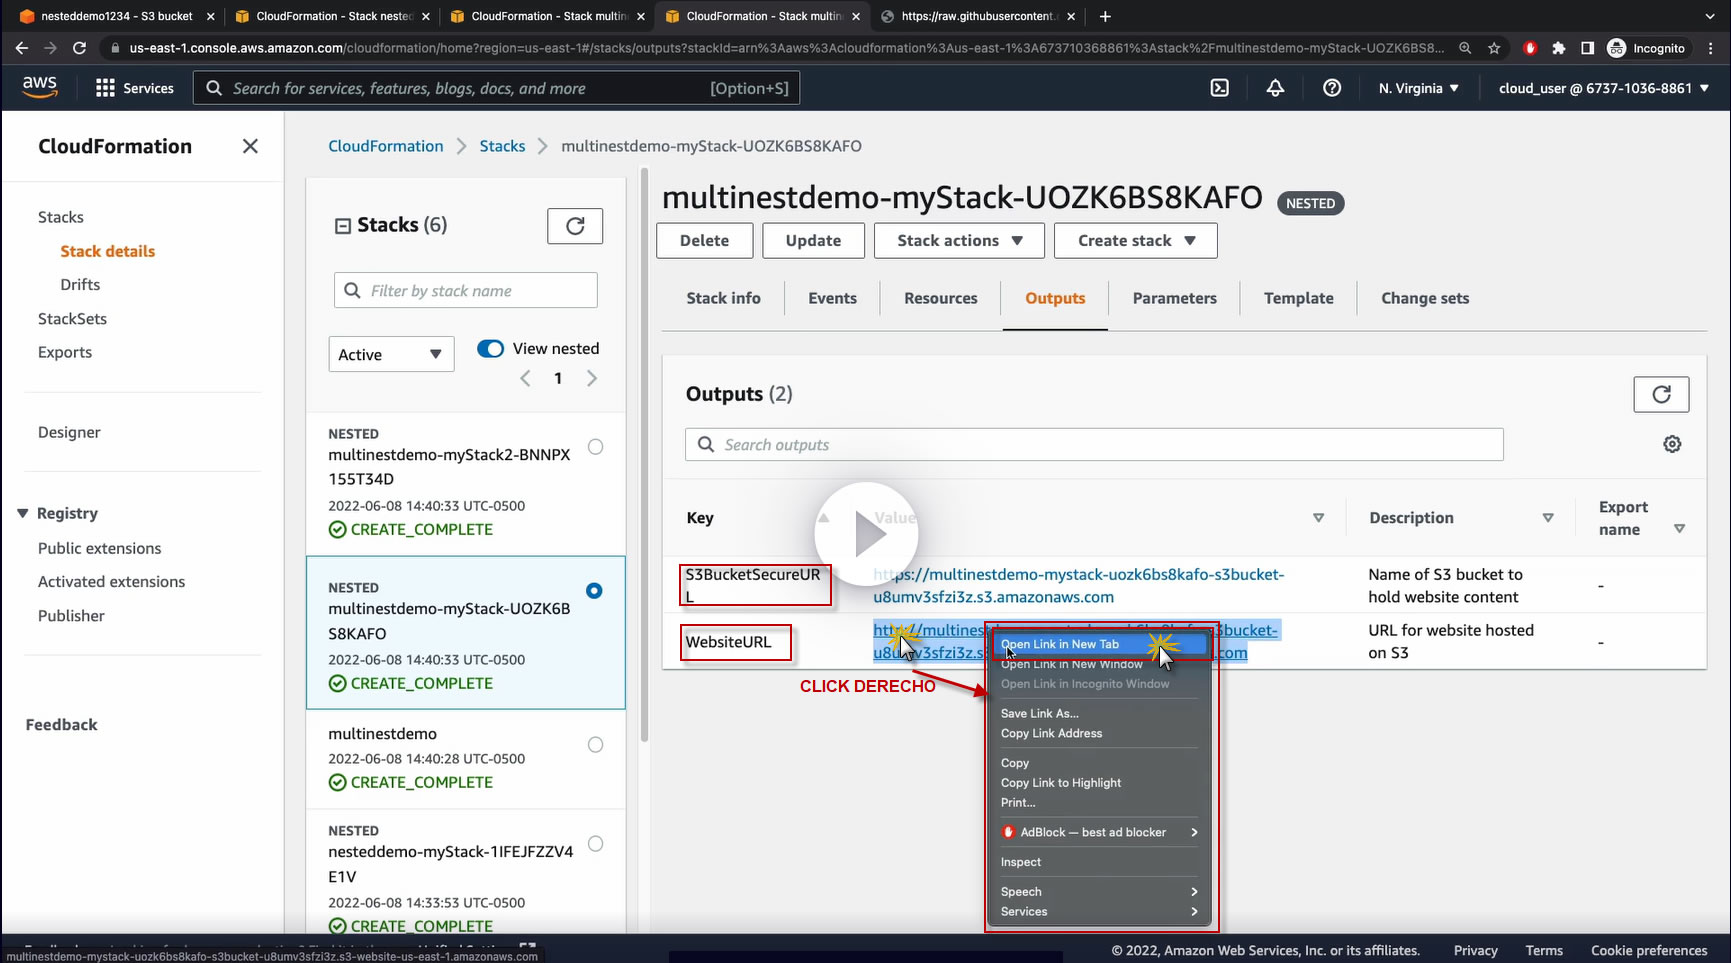Screen dimensions: 1731x963
Task: Switch to the Template tab
Action: (1298, 298)
